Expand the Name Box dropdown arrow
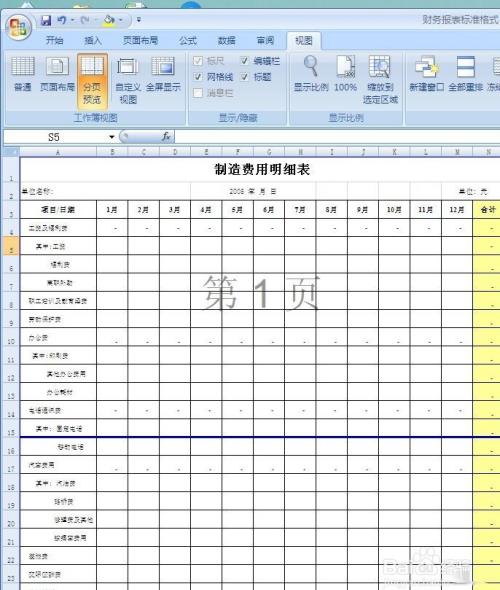Viewport: 500px width, 590px height. tap(112, 137)
